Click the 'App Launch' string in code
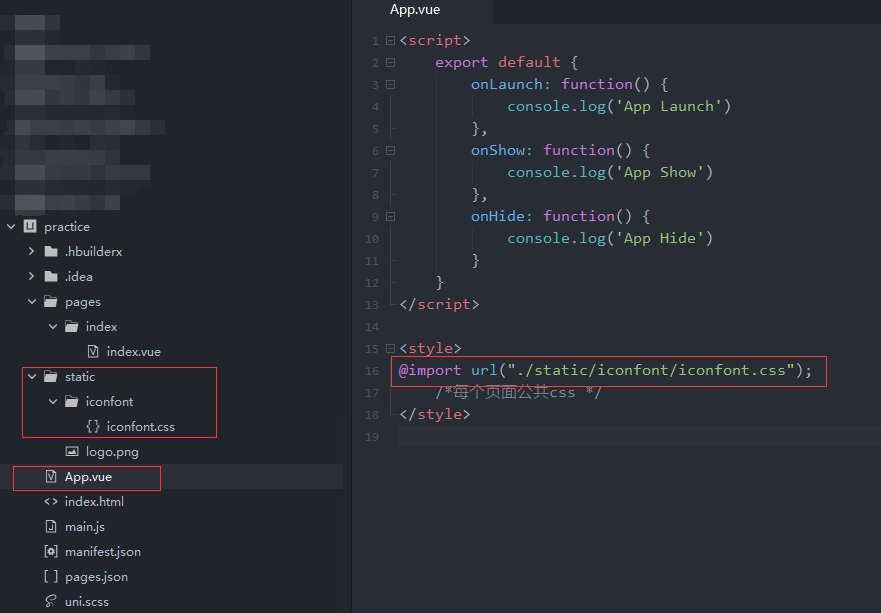Screen dimensions: 881x613 [668, 106]
